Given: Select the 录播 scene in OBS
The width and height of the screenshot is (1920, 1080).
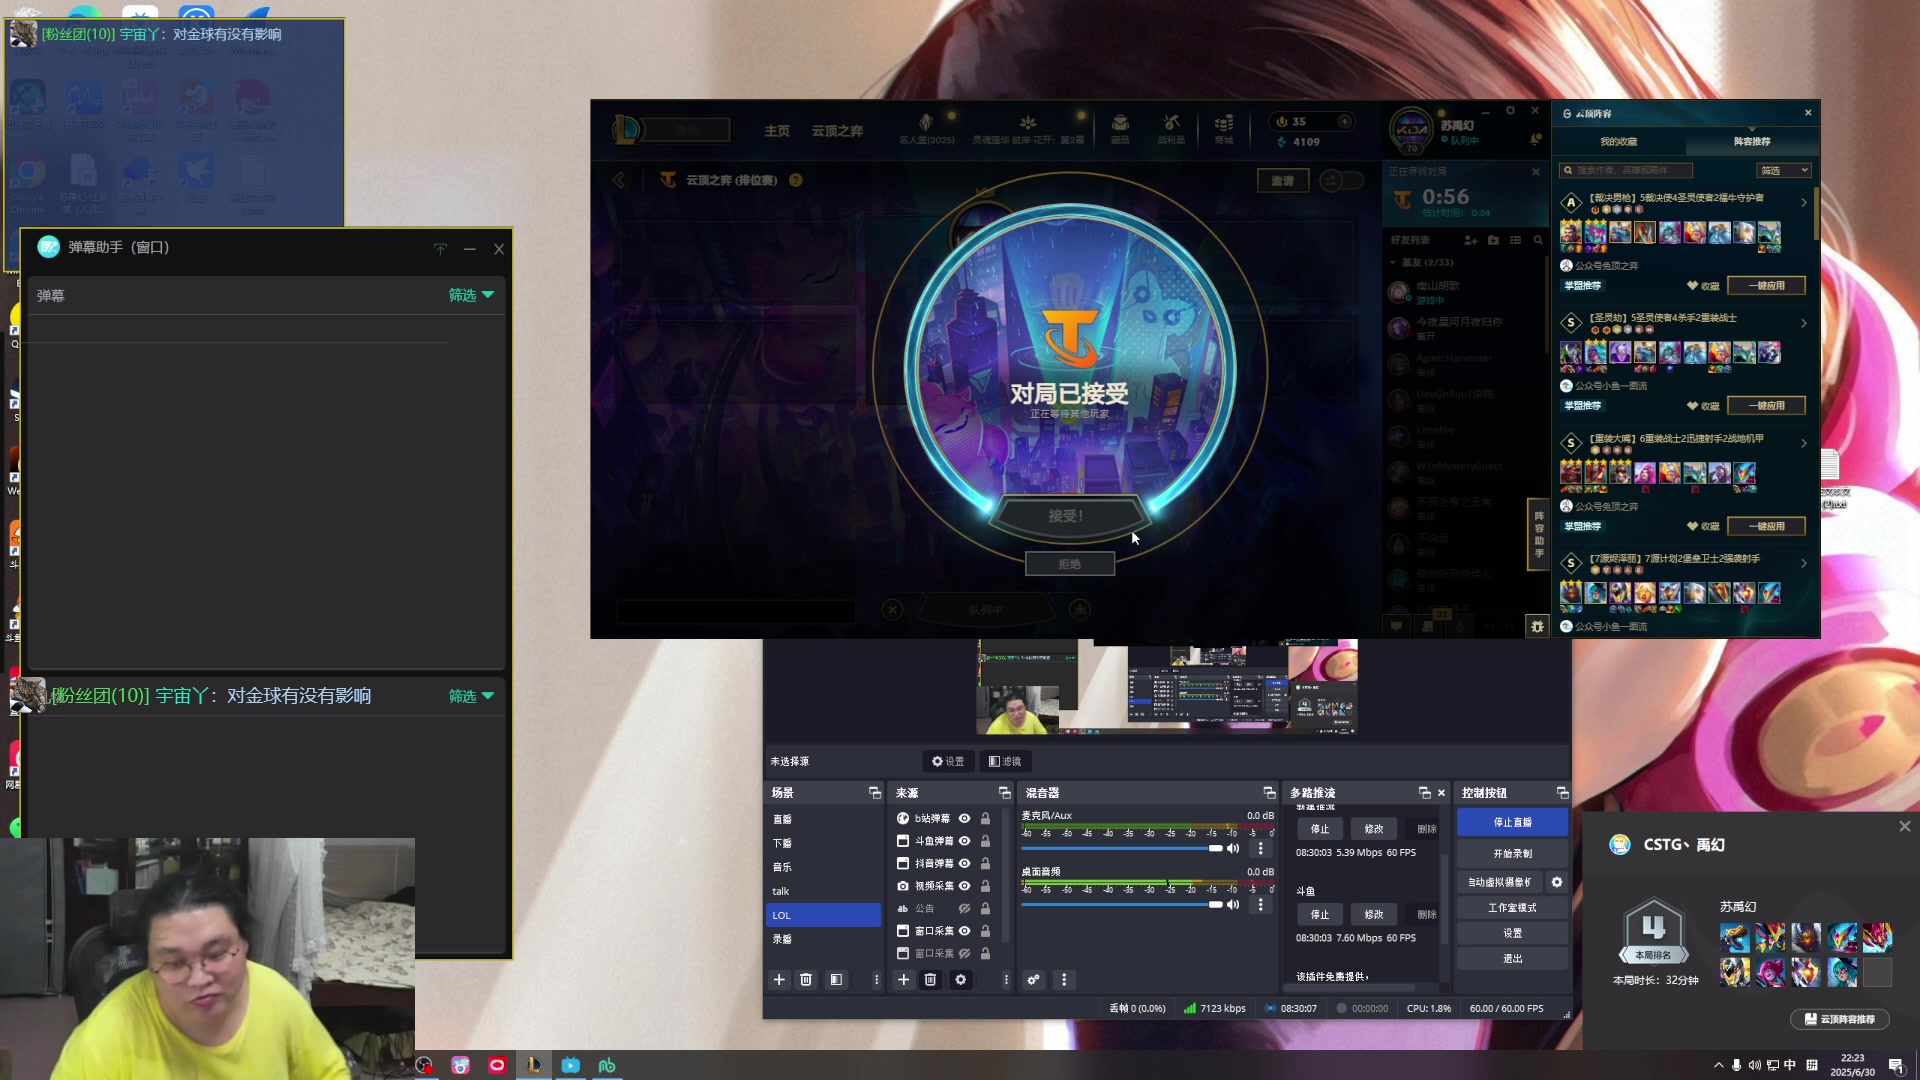Looking at the screenshot, I should pyautogui.click(x=823, y=939).
